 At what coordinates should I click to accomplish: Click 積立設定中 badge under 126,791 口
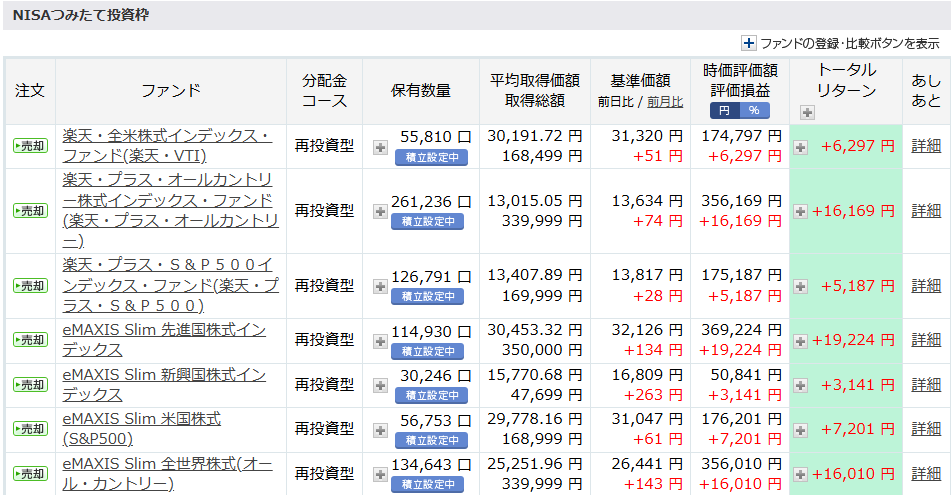[428, 297]
